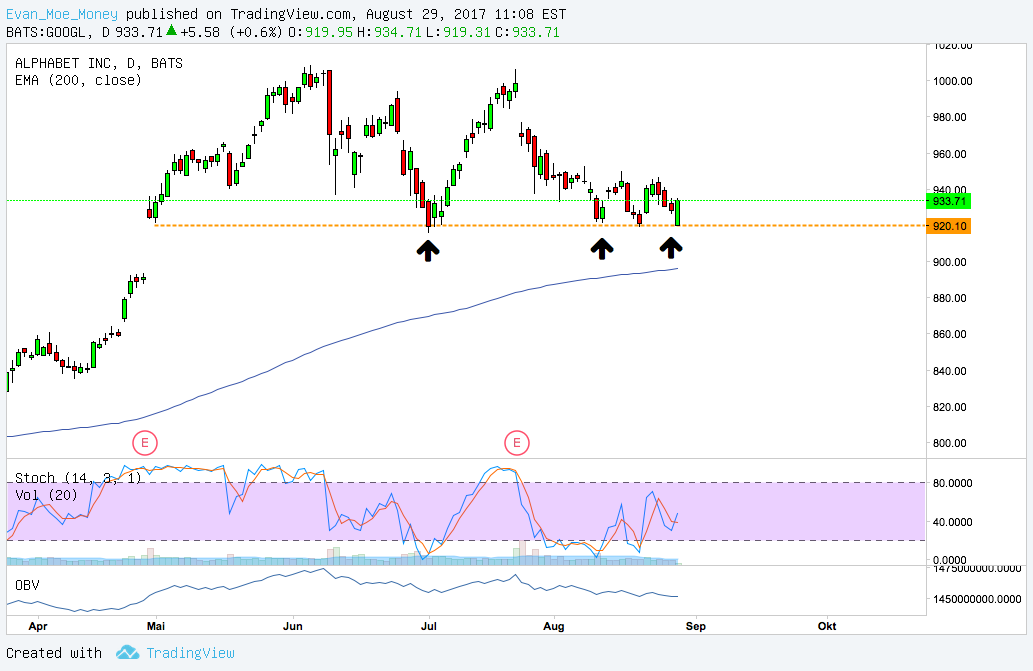Click the L:919.31 low value in header
The width and height of the screenshot is (1033, 671).
tap(458, 32)
